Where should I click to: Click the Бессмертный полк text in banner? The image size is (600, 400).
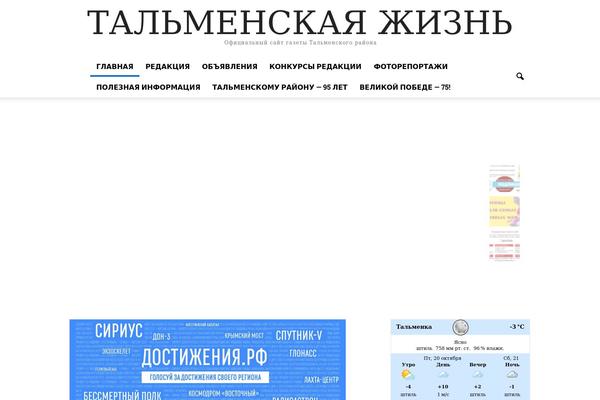point(122,395)
